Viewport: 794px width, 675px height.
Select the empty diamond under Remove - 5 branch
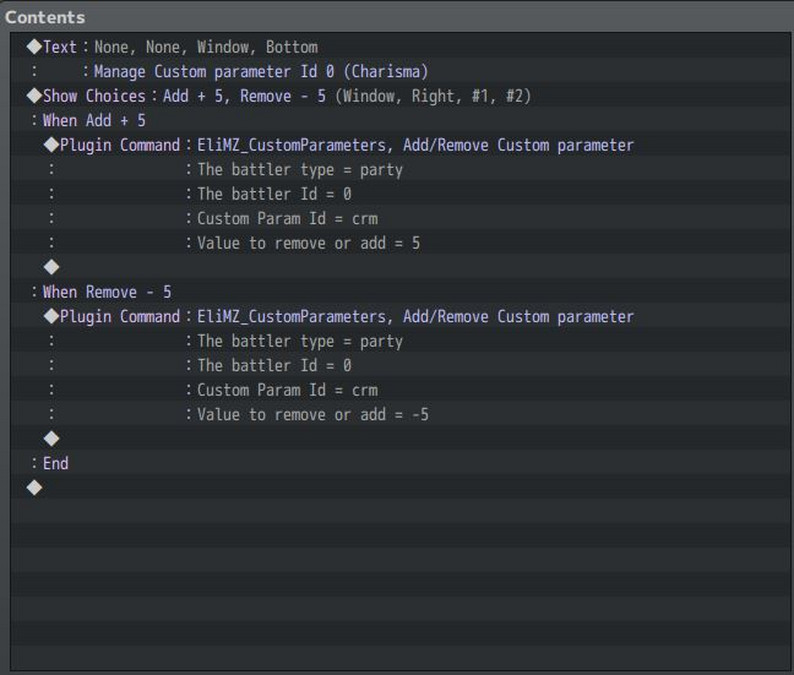[52, 439]
